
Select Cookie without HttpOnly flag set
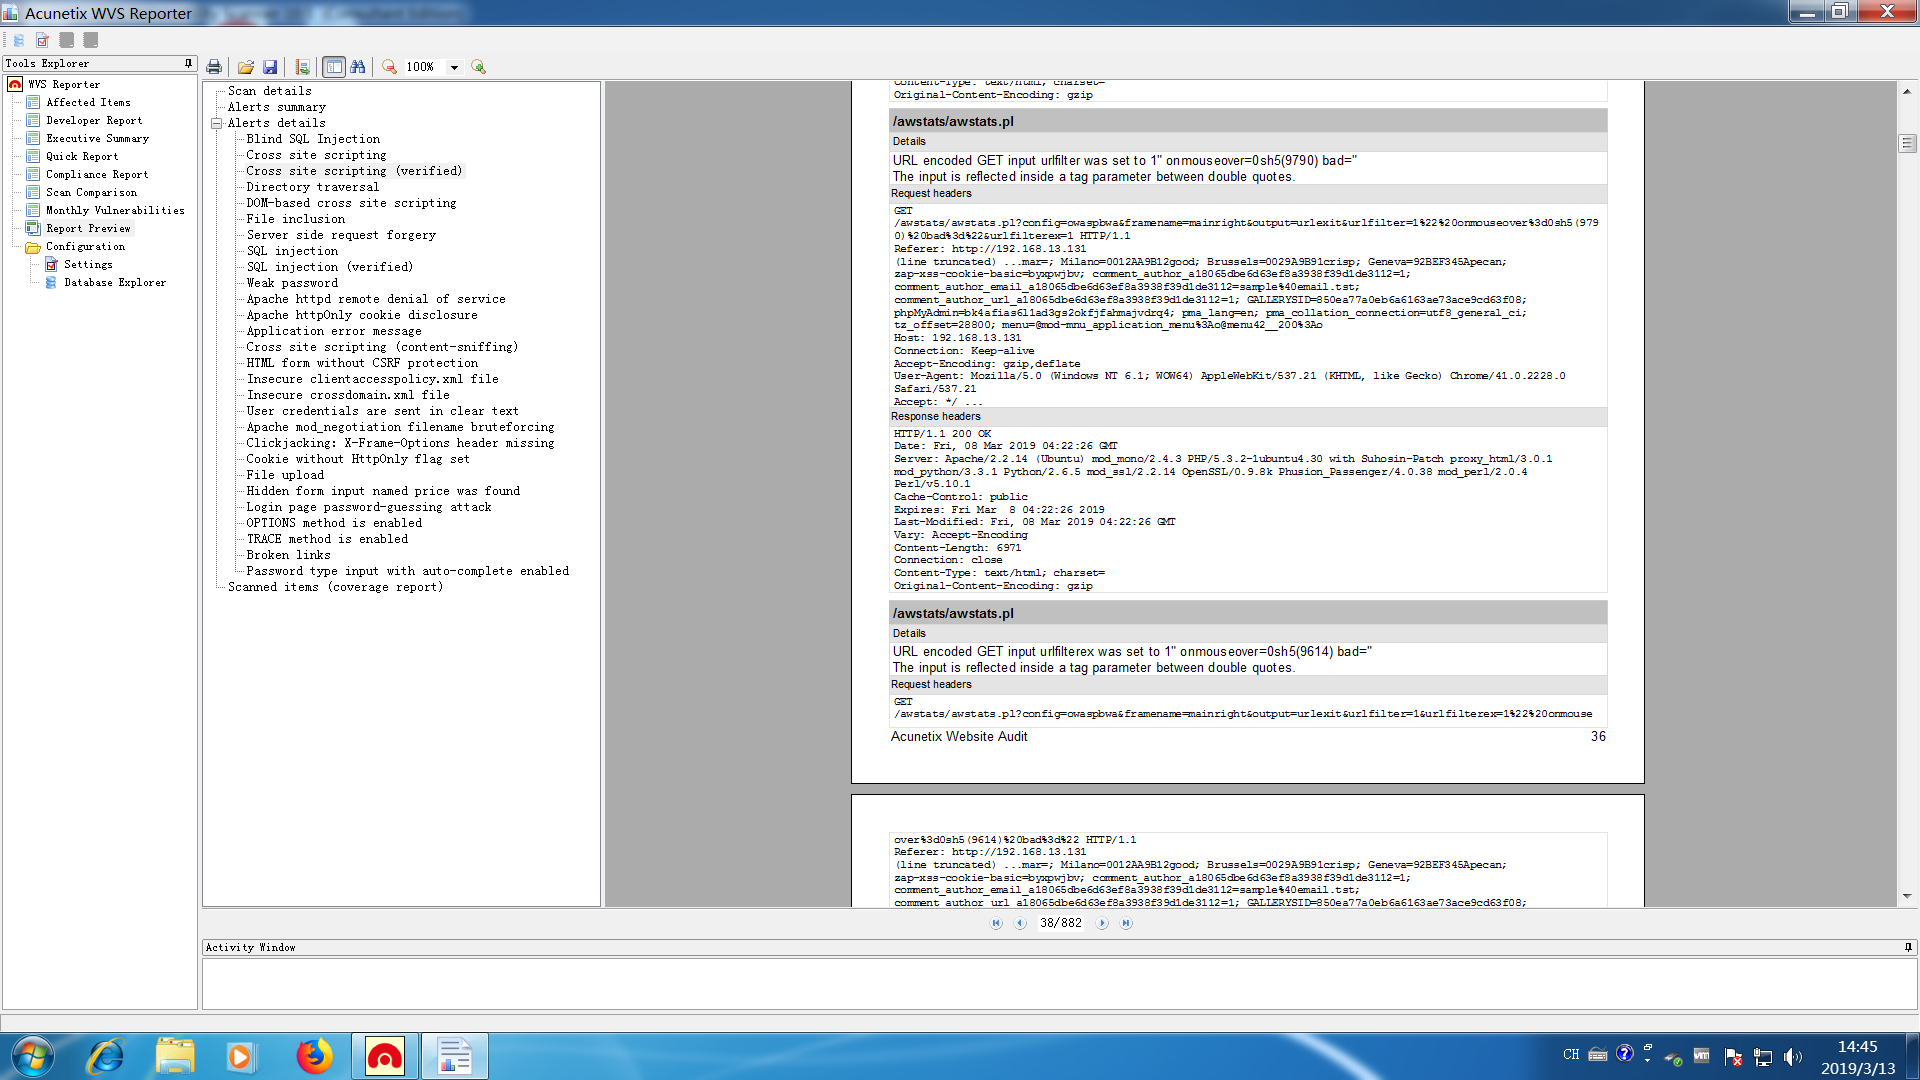coord(358,459)
